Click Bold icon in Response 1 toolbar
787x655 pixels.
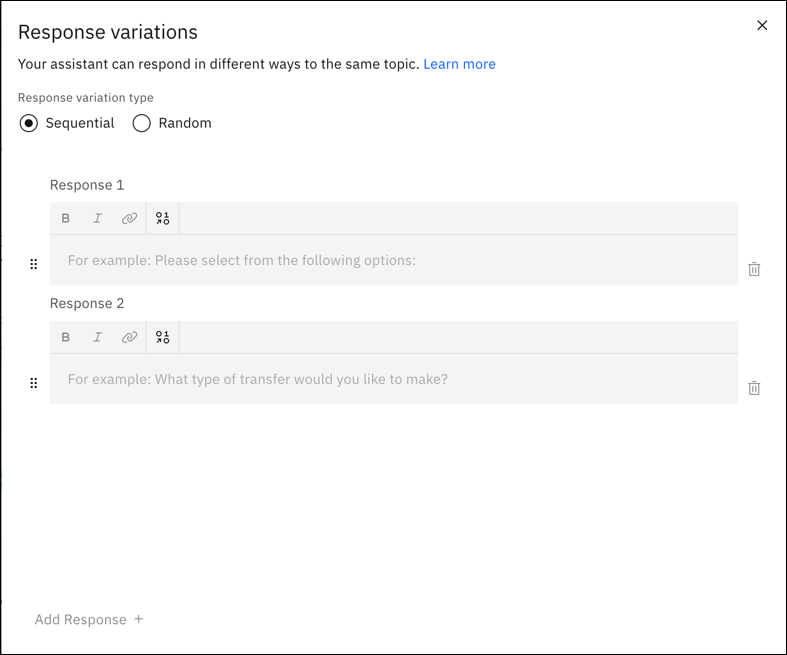(x=66, y=219)
